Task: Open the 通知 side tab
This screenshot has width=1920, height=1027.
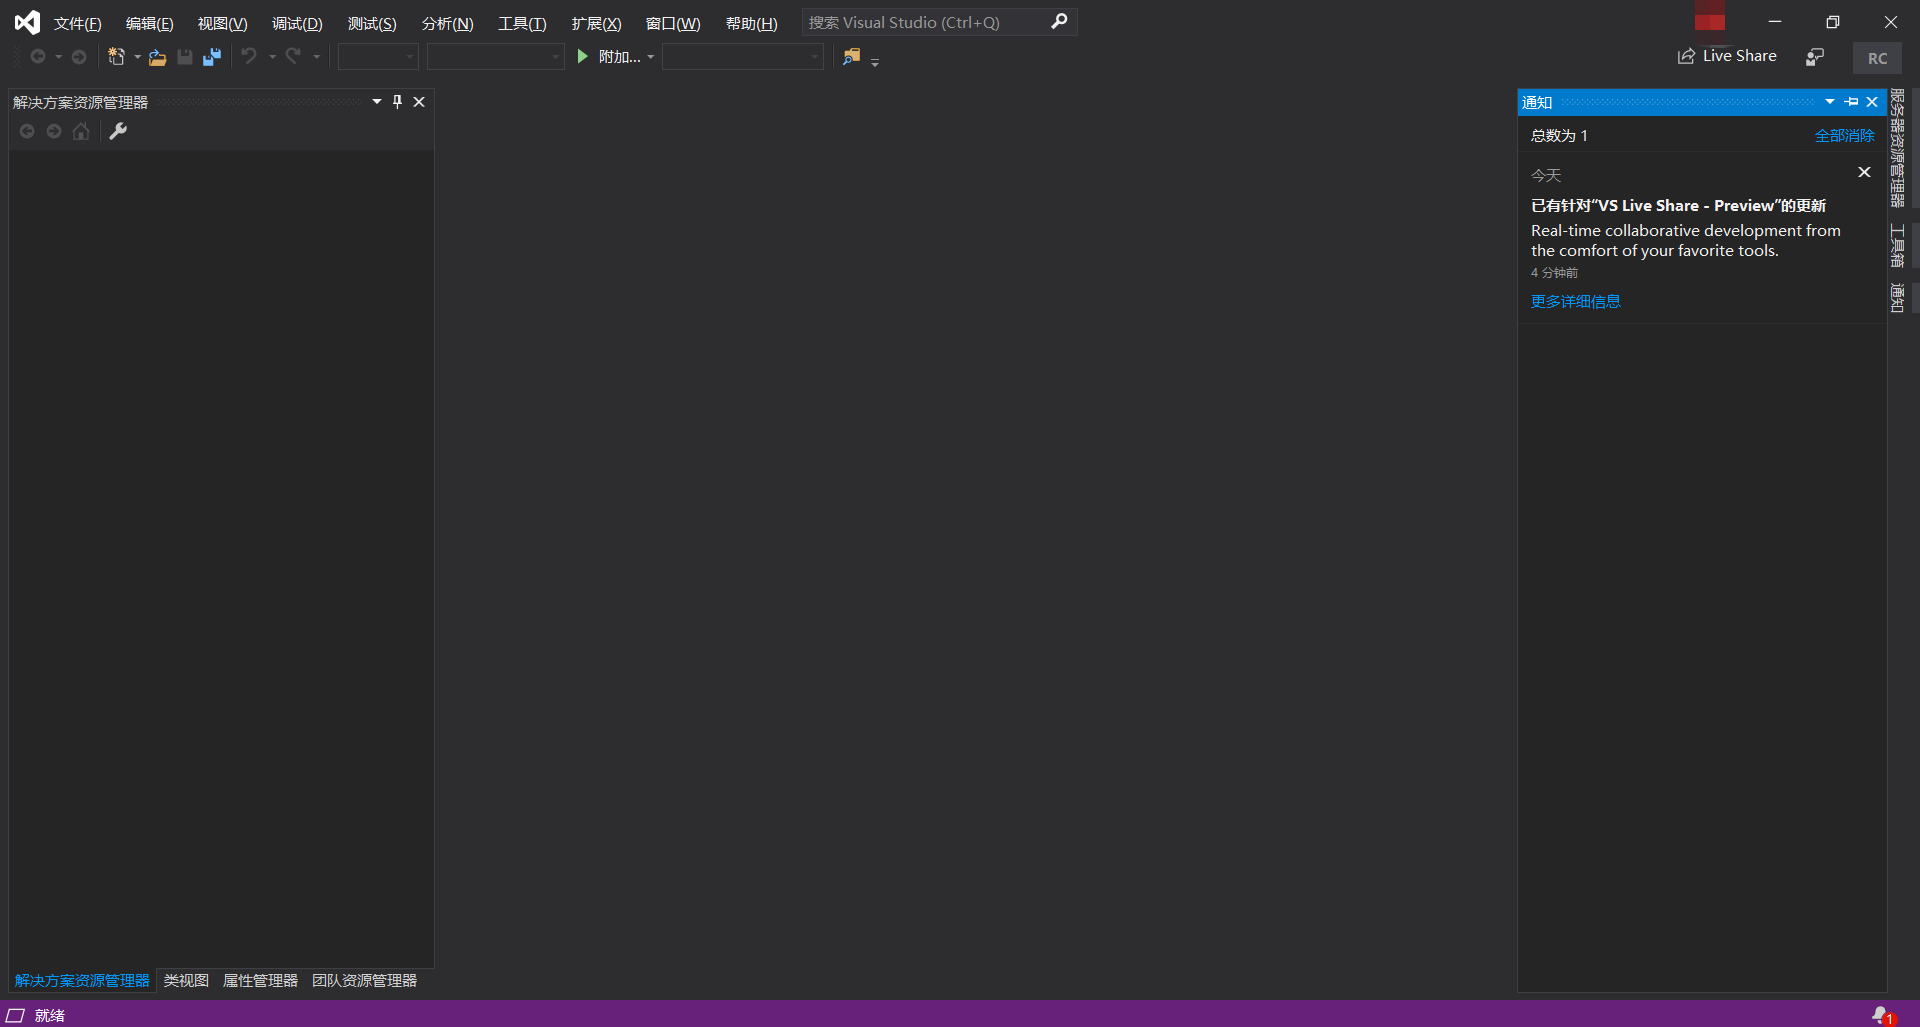Action: click(x=1897, y=298)
